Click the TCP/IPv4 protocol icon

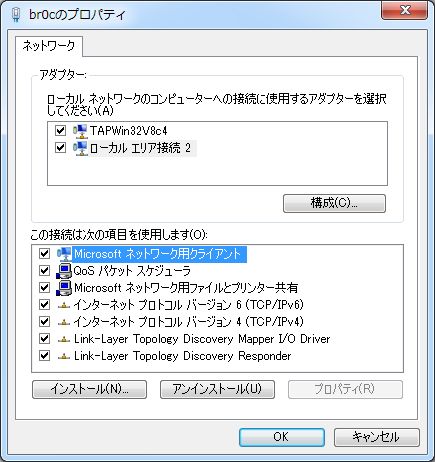pos(64,322)
